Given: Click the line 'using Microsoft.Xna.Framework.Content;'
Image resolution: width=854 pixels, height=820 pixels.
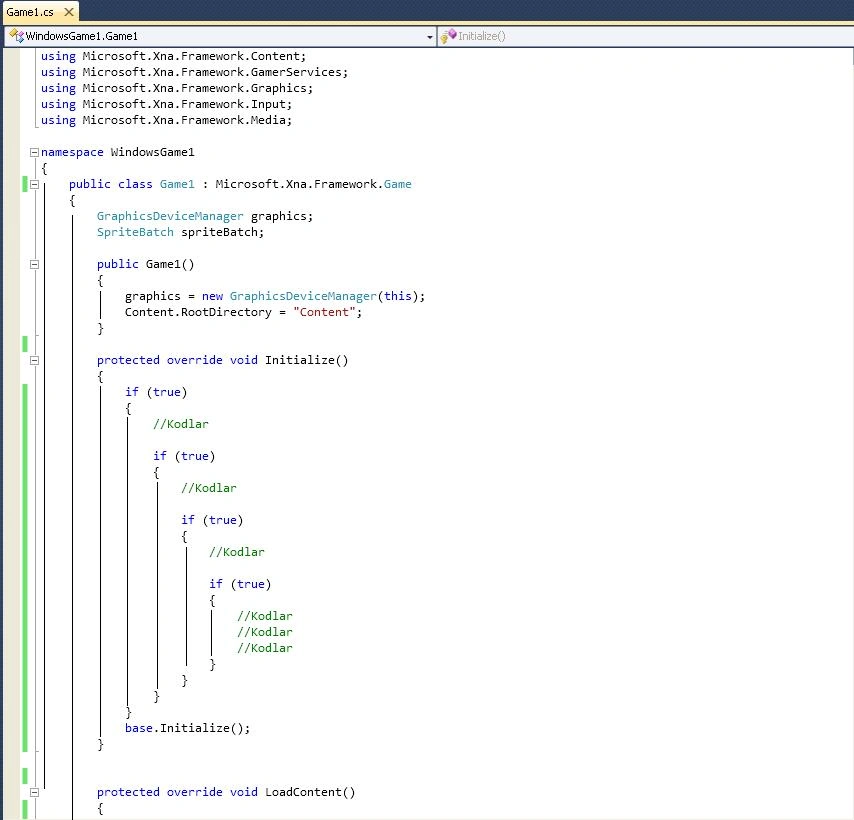Looking at the screenshot, I should [x=174, y=56].
